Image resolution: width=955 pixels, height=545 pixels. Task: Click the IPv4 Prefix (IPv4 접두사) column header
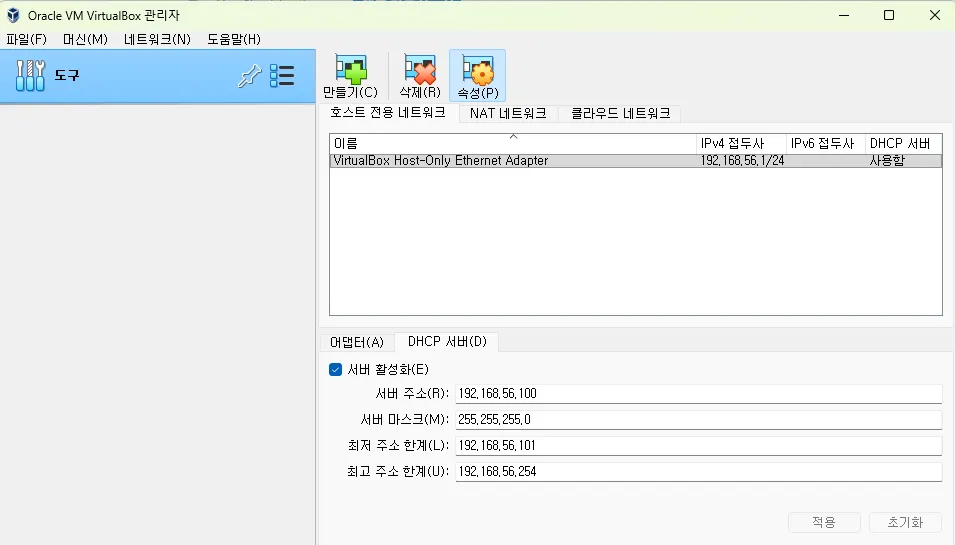click(741, 144)
